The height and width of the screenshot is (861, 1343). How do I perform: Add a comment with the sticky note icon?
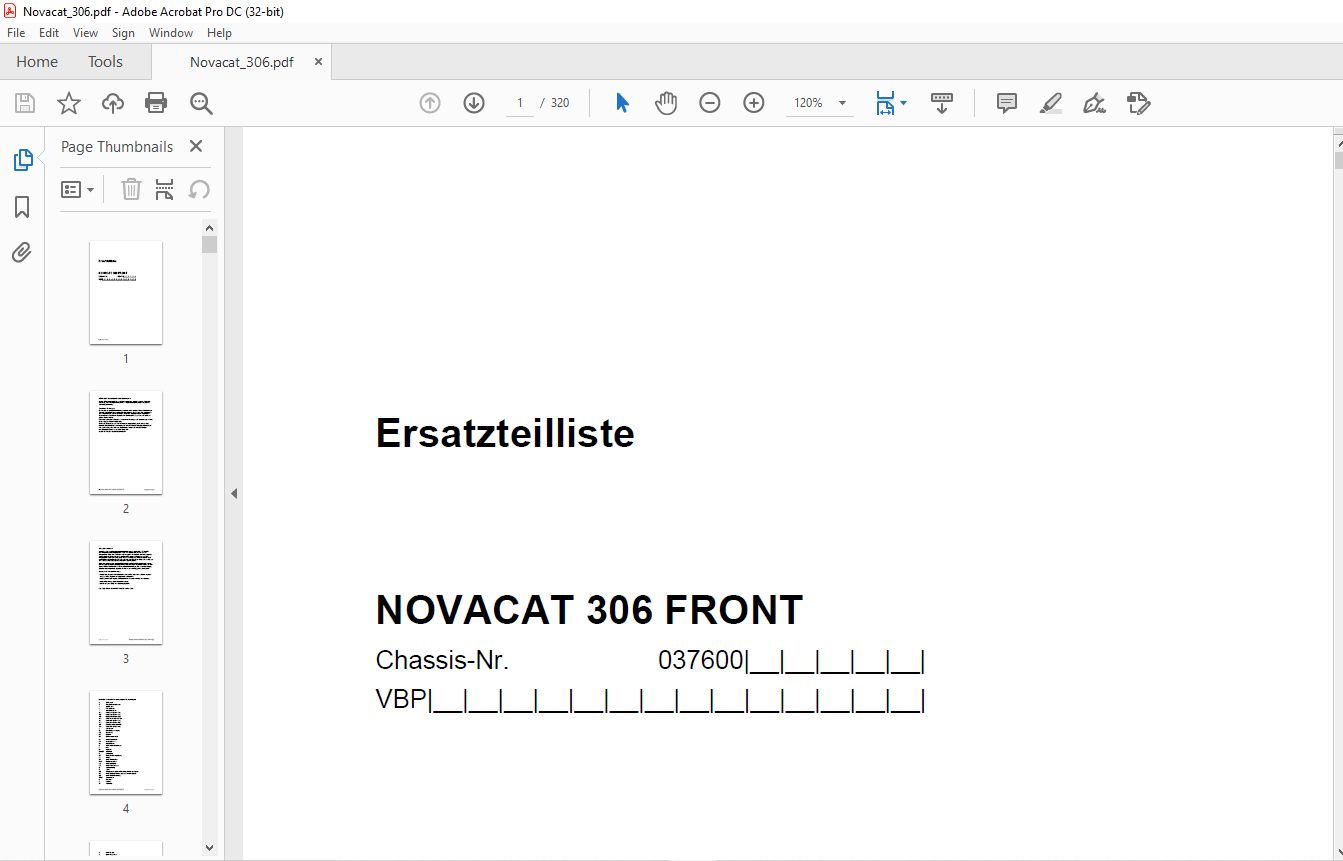(1007, 103)
